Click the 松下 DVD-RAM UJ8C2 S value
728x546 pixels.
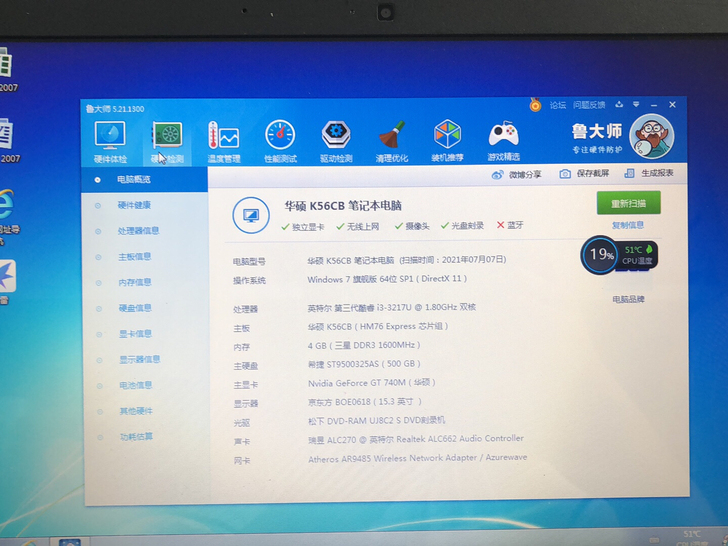tap(377, 421)
